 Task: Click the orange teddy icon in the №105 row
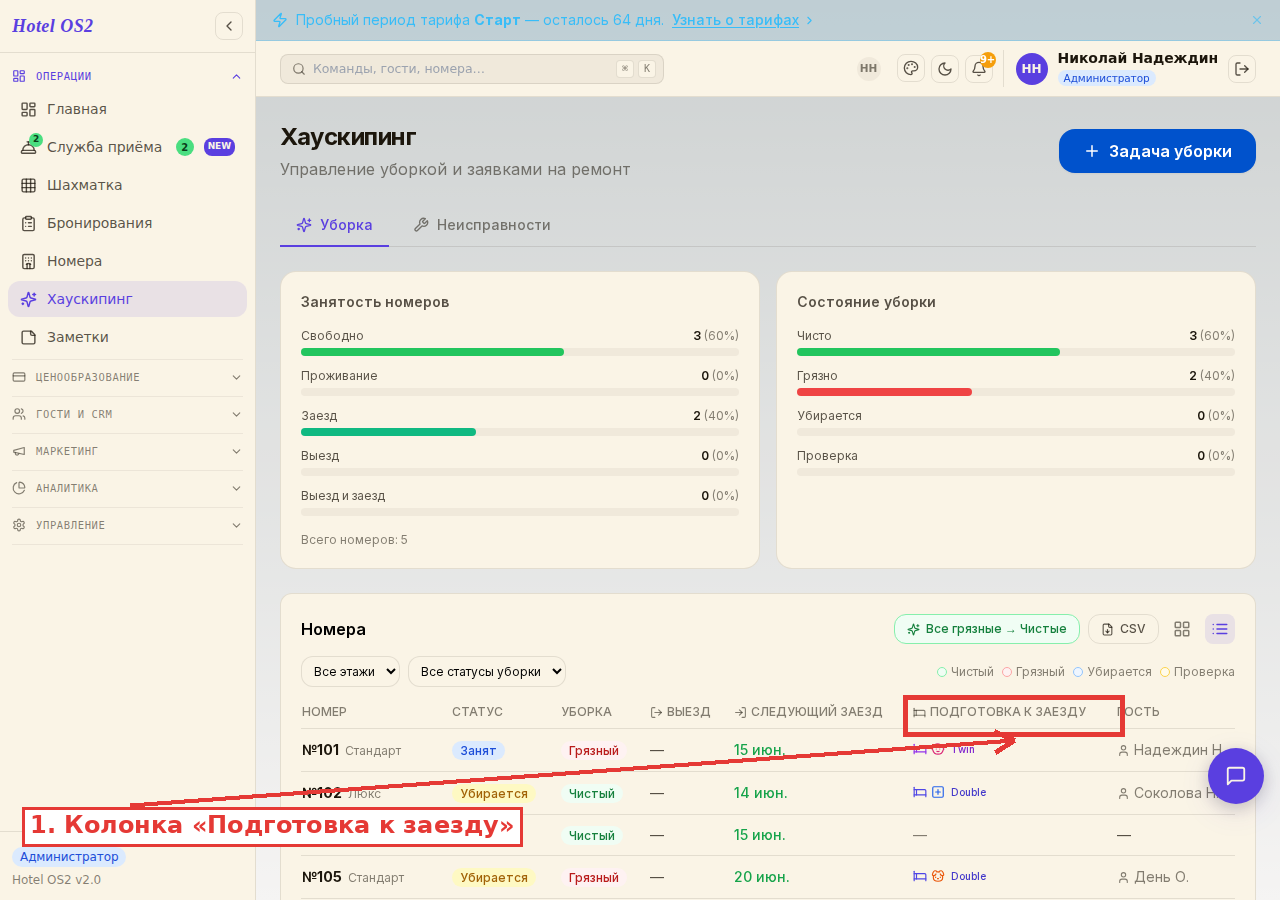pos(938,876)
